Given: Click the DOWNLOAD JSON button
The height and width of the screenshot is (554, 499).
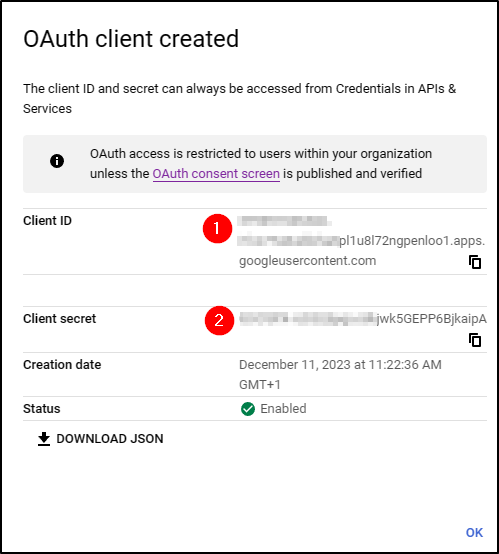Looking at the screenshot, I should click(x=101, y=438).
